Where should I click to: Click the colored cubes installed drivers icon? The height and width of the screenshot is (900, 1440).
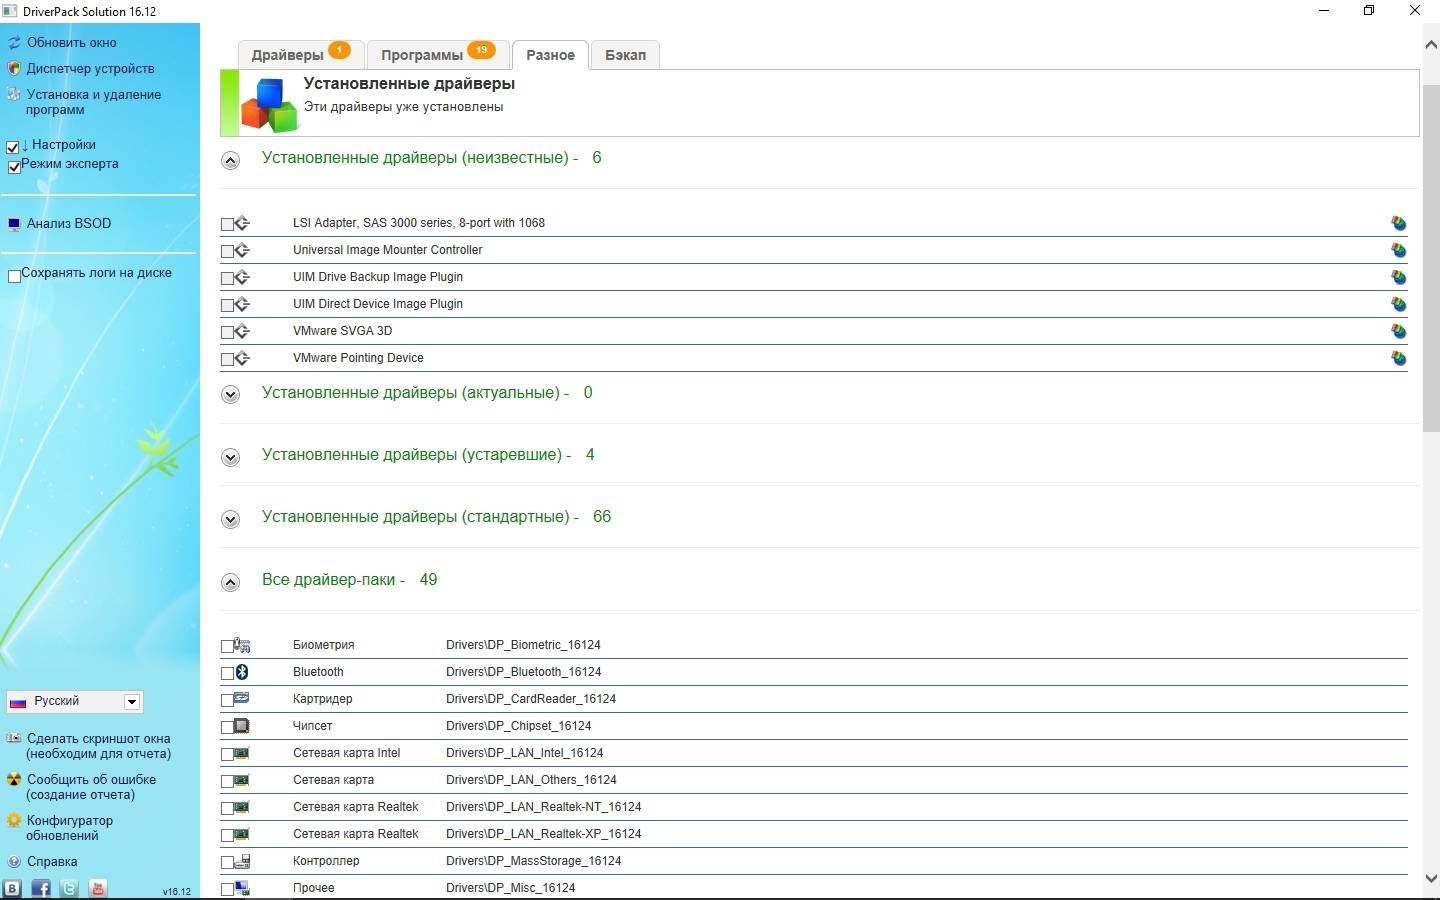[270, 105]
